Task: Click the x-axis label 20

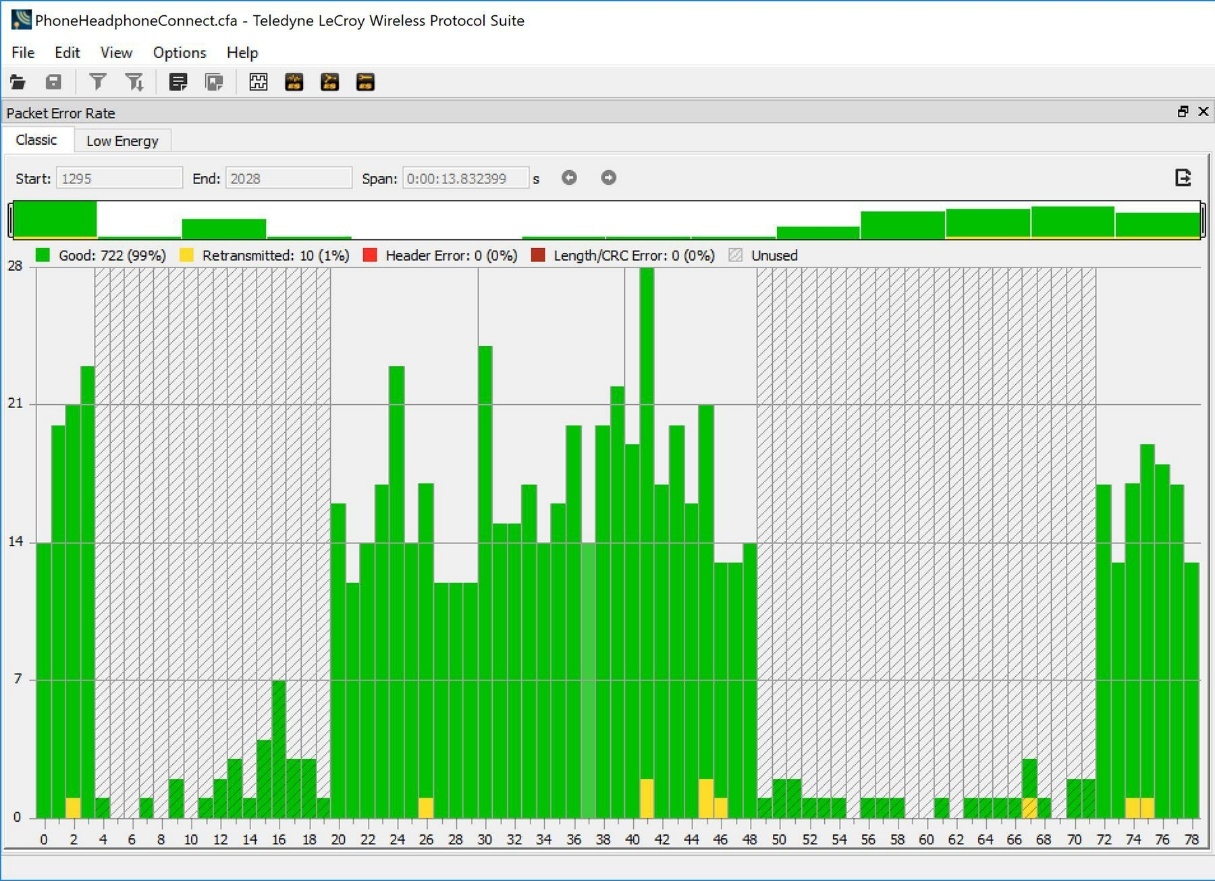Action: coord(338,840)
